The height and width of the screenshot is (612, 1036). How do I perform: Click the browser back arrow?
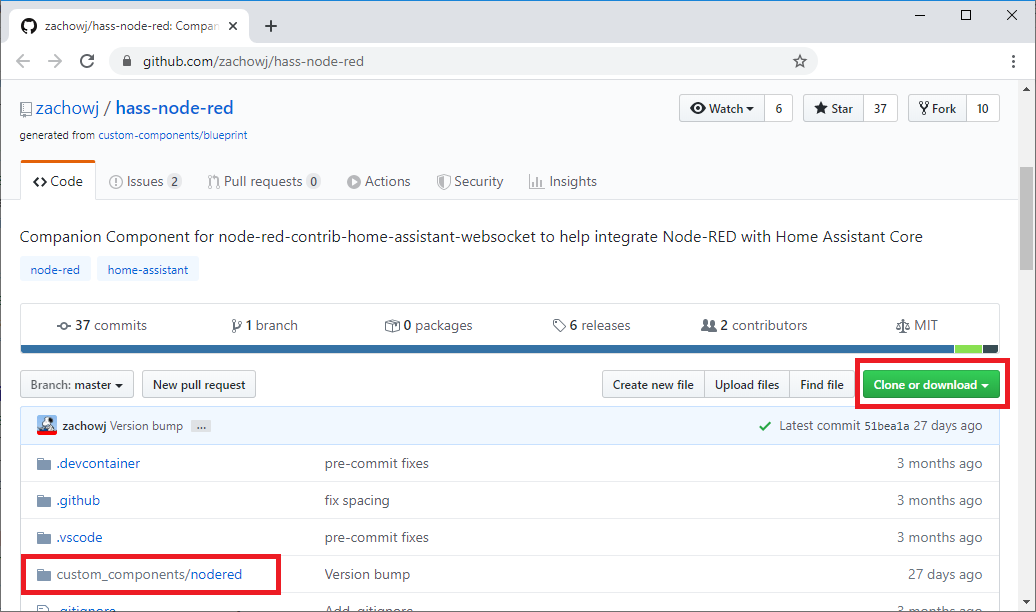click(x=23, y=61)
